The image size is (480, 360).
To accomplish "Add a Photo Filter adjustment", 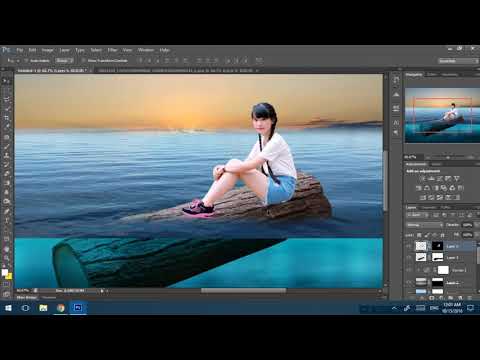I will 444,188.
